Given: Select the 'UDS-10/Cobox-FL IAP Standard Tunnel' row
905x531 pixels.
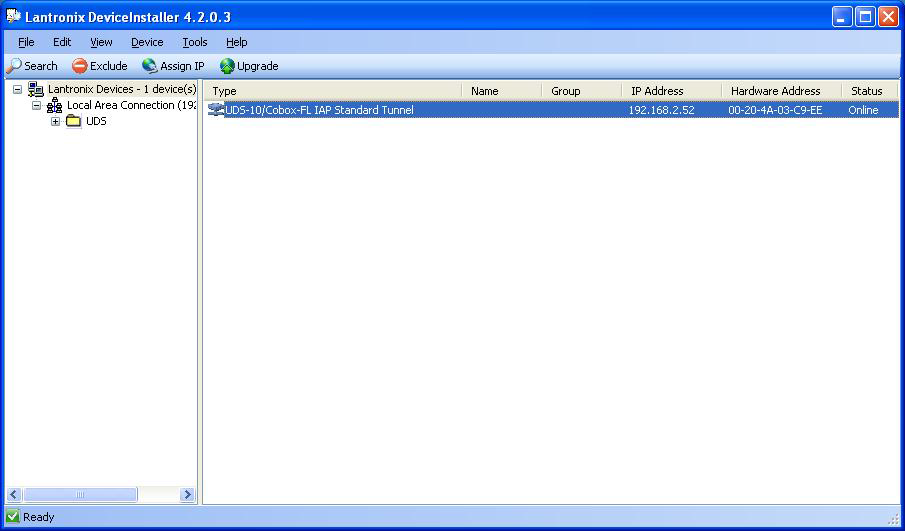Looking at the screenshot, I should (x=552, y=110).
